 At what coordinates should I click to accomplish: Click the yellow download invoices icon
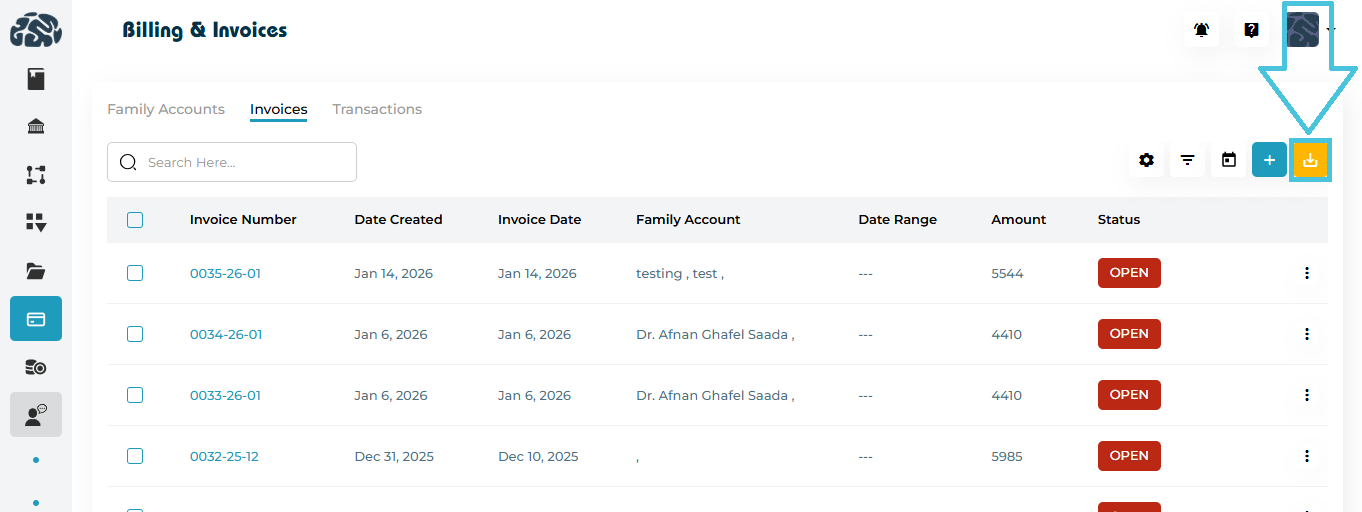(1310, 160)
